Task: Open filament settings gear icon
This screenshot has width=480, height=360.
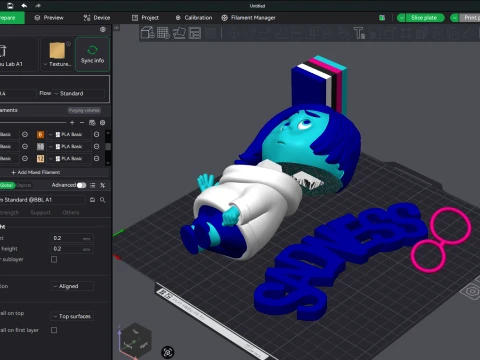Action: (x=103, y=123)
